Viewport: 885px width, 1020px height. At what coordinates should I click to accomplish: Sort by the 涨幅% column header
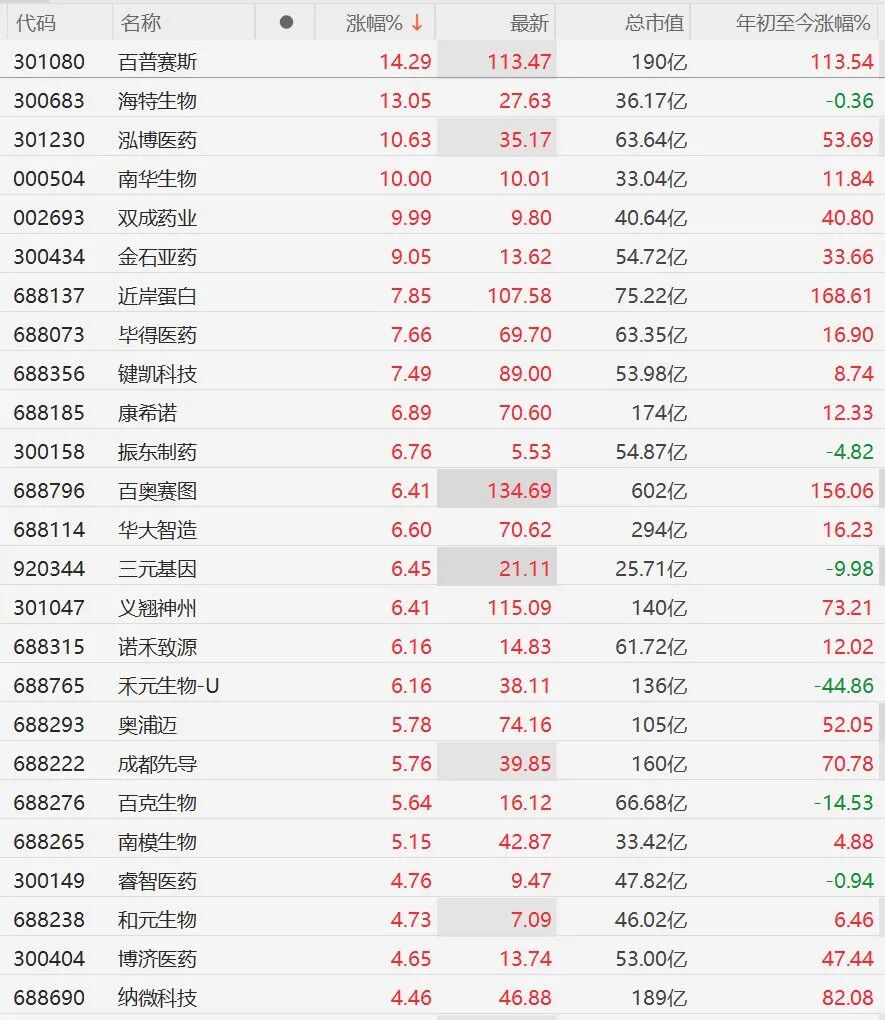(x=374, y=23)
